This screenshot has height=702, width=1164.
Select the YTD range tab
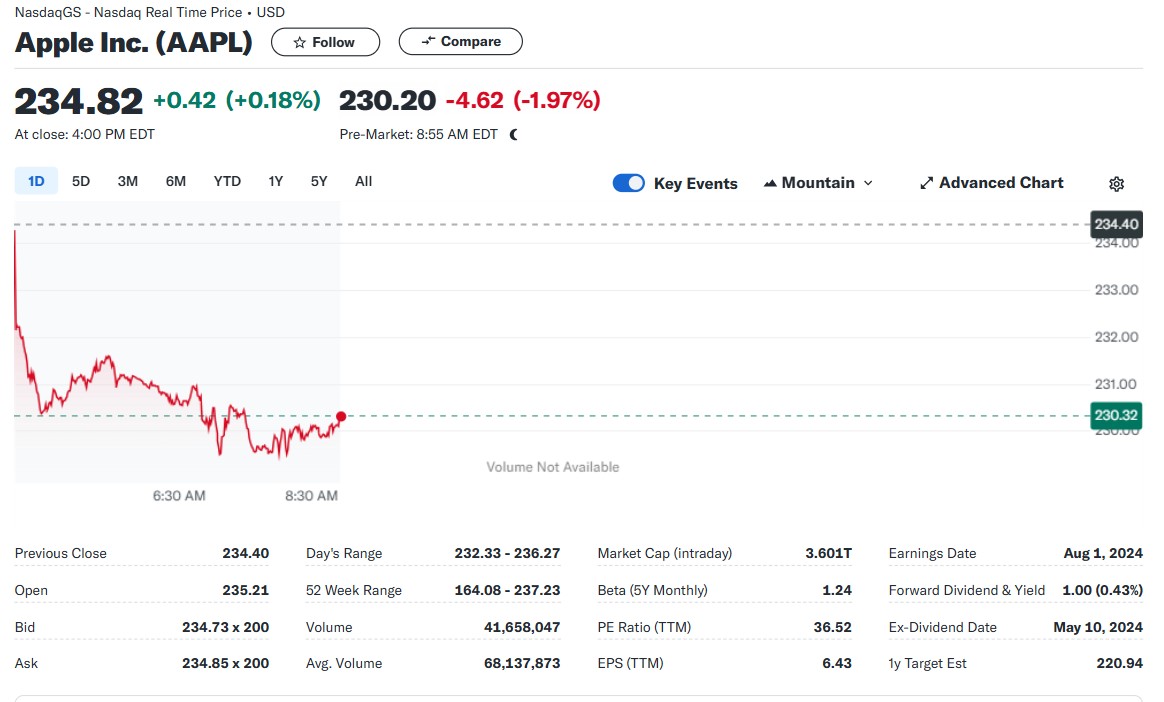[x=227, y=181]
